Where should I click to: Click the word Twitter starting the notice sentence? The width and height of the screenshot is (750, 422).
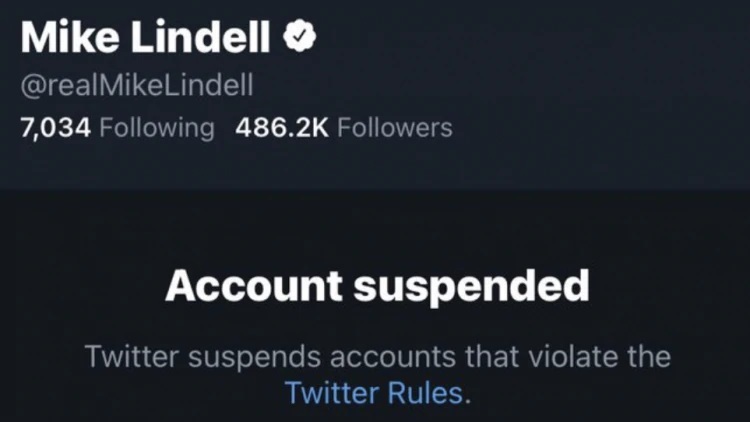point(132,356)
